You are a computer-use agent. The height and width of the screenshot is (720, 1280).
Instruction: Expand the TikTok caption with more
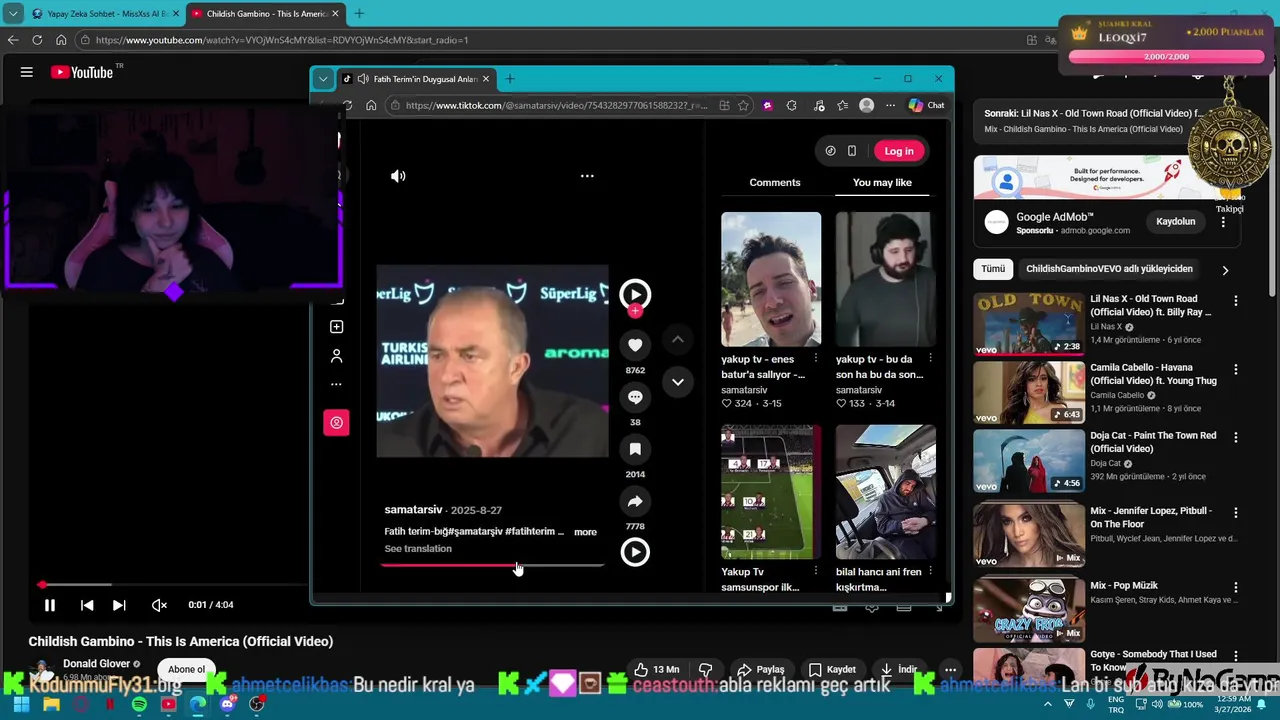585,532
